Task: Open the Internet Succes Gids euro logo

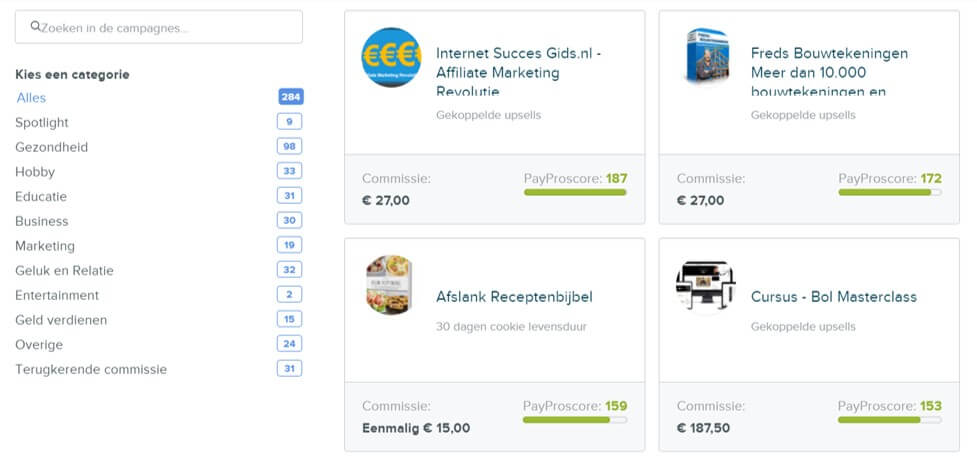Action: pyautogui.click(x=391, y=57)
